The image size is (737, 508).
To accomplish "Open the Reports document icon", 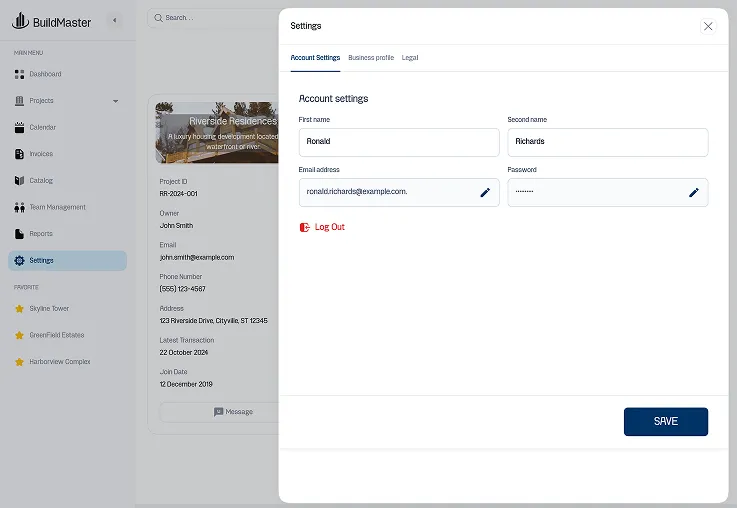I will point(20,234).
